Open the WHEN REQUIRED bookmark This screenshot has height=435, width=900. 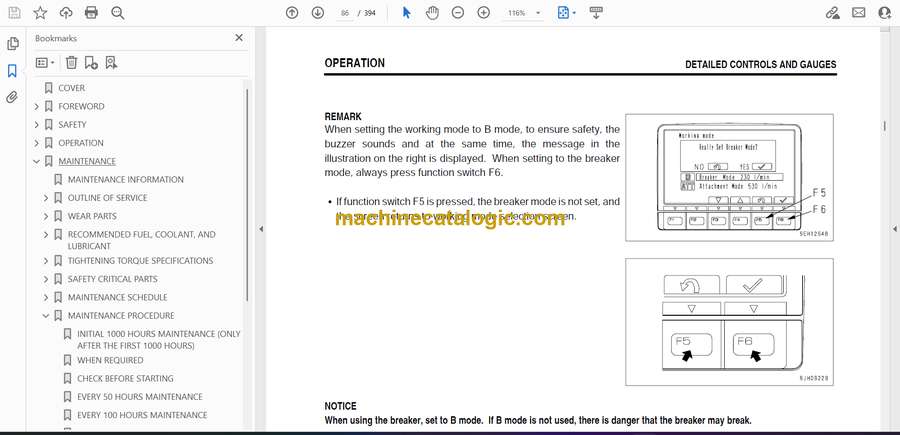coord(110,360)
